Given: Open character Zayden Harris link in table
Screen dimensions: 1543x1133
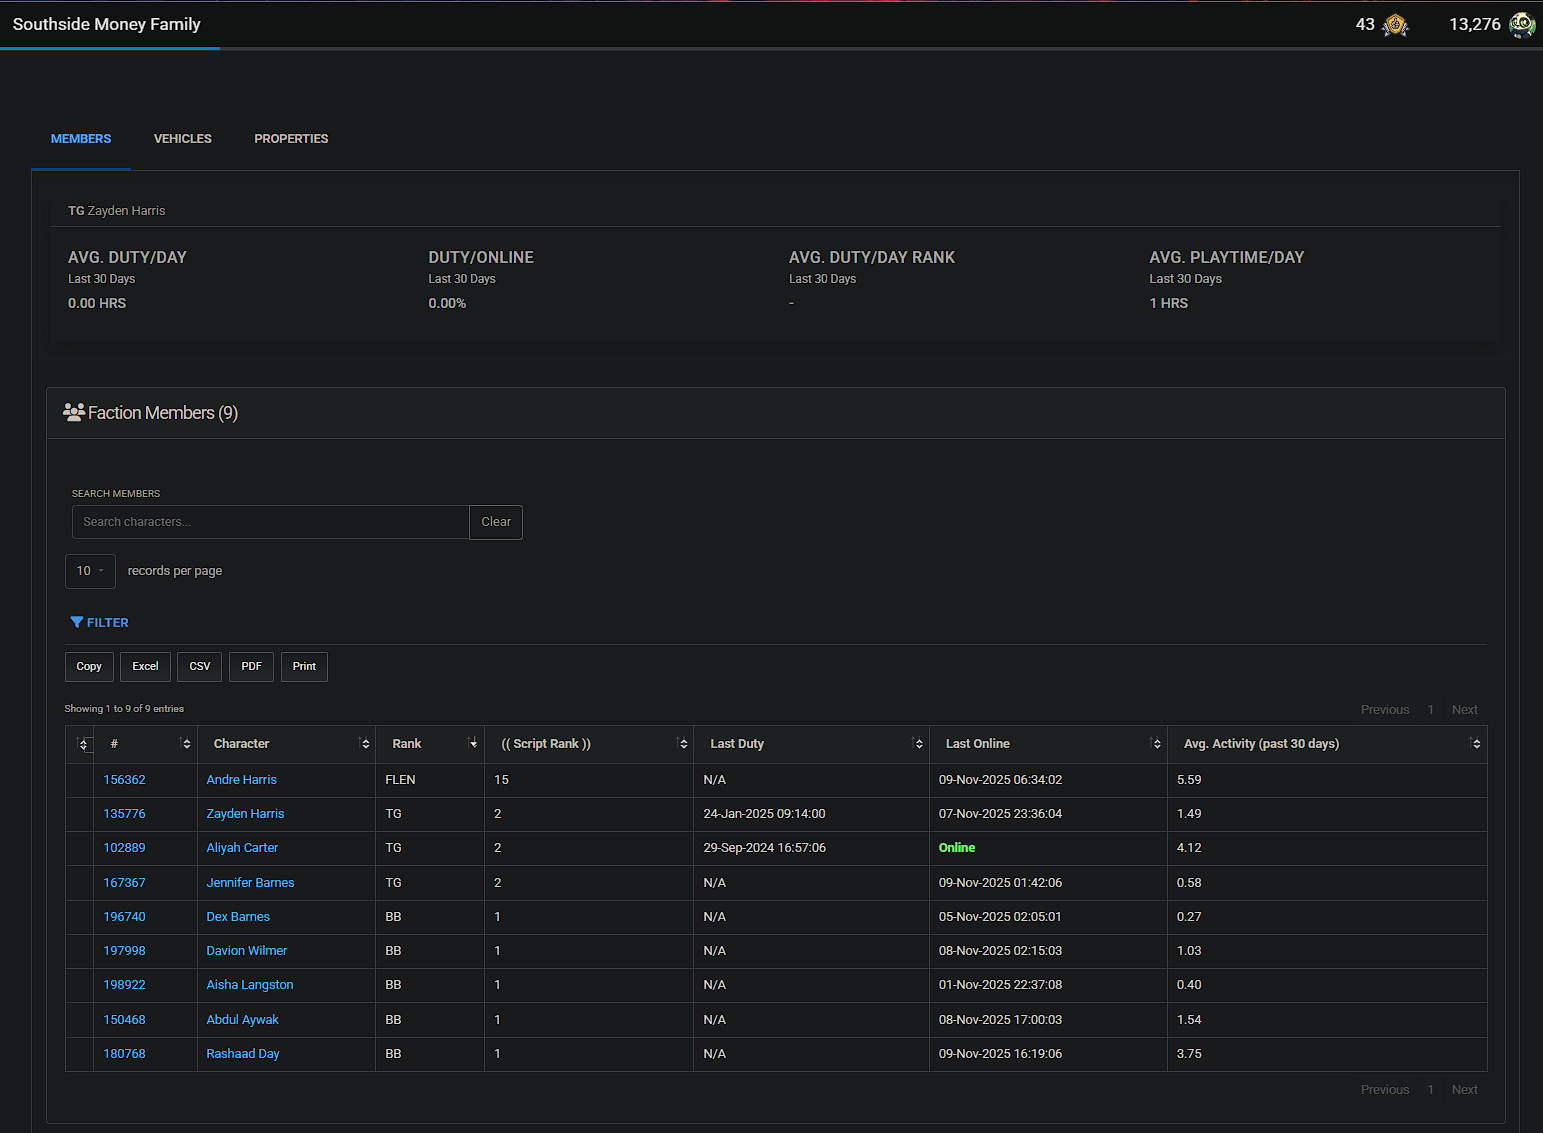Looking at the screenshot, I should (245, 814).
